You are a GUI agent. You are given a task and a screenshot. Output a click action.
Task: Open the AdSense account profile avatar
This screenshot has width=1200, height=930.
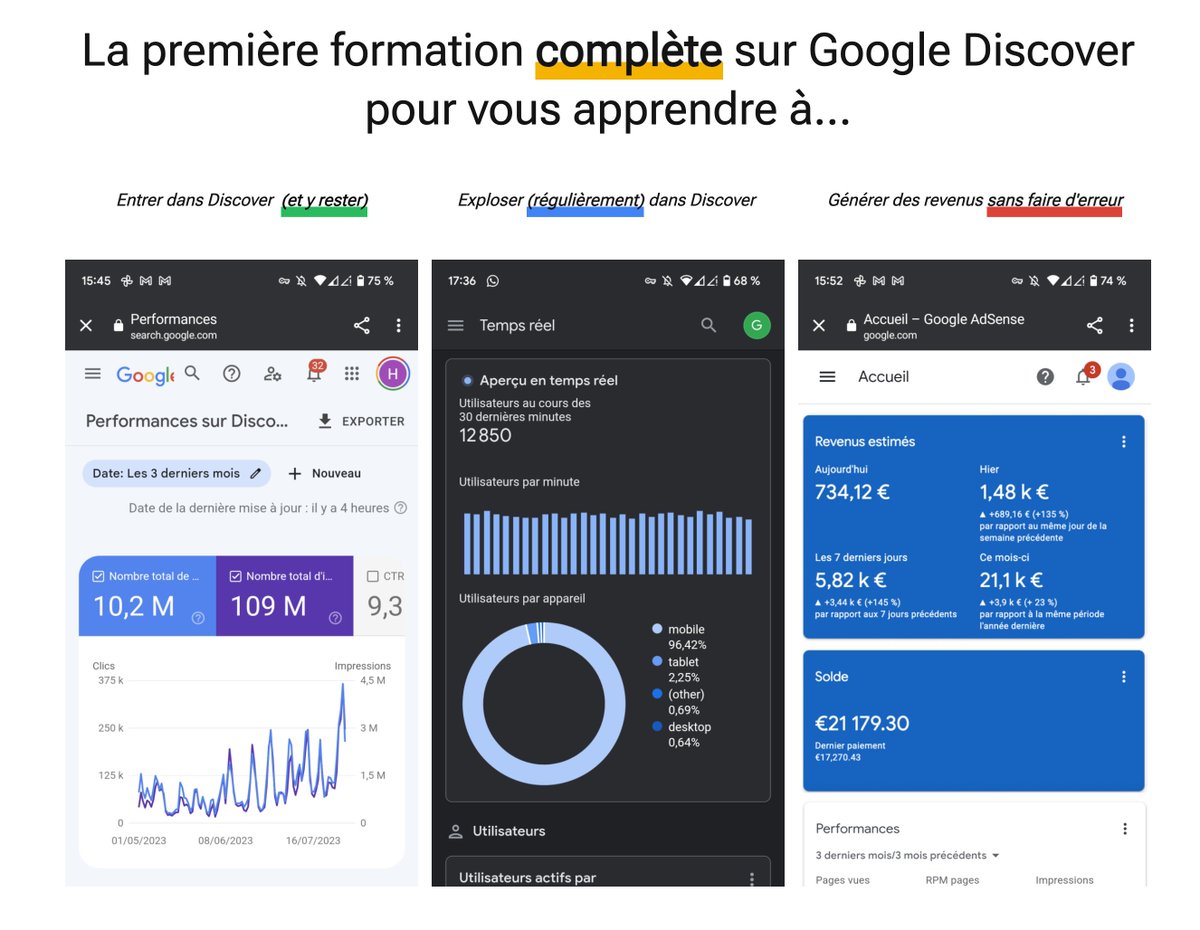click(x=1121, y=377)
